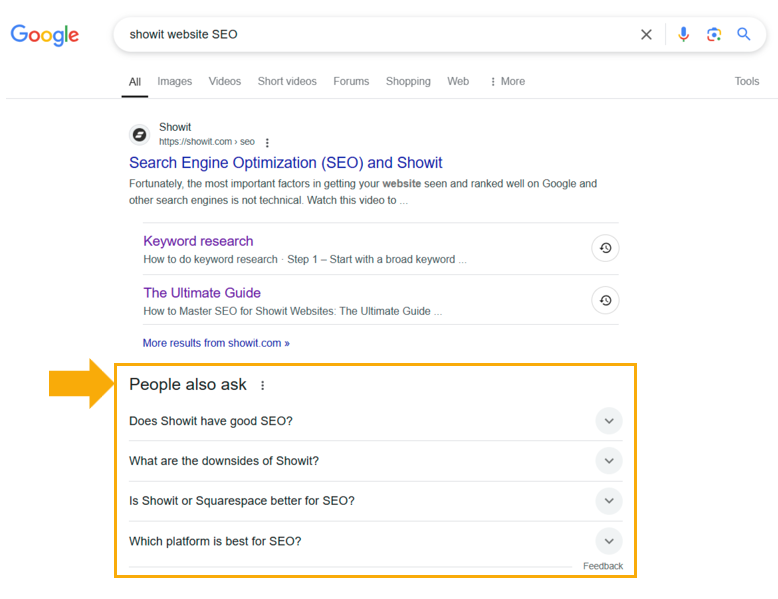The width and height of the screenshot is (778, 599).
Task: Click history icon next to The Ultimate Guide
Action: tap(605, 300)
